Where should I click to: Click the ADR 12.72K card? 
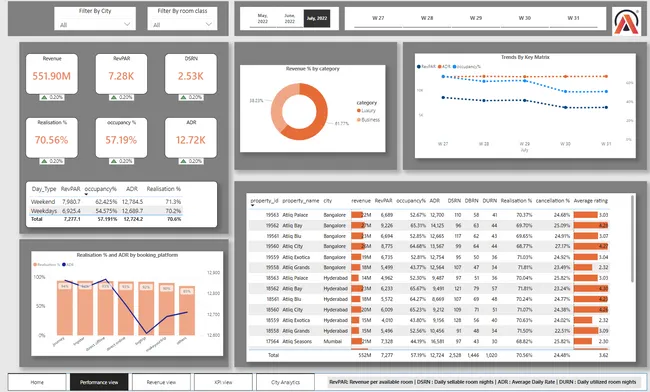[191, 138]
